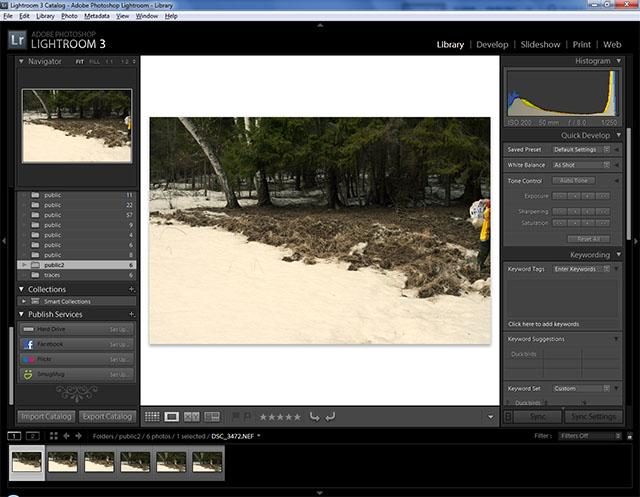Open Survey view in toolbar
This screenshot has height=497, width=640.
tap(212, 416)
